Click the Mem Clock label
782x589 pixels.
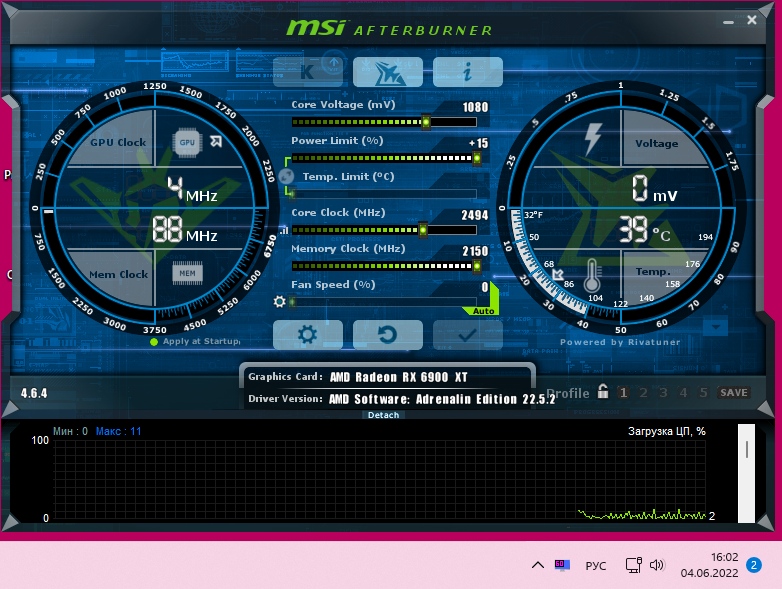click(119, 274)
